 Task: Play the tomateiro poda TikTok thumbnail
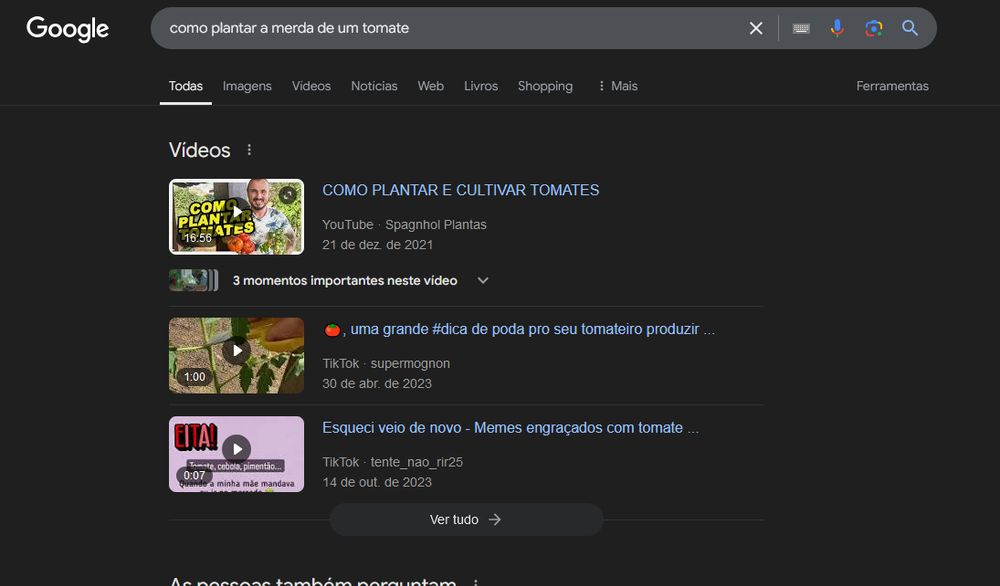coord(237,355)
